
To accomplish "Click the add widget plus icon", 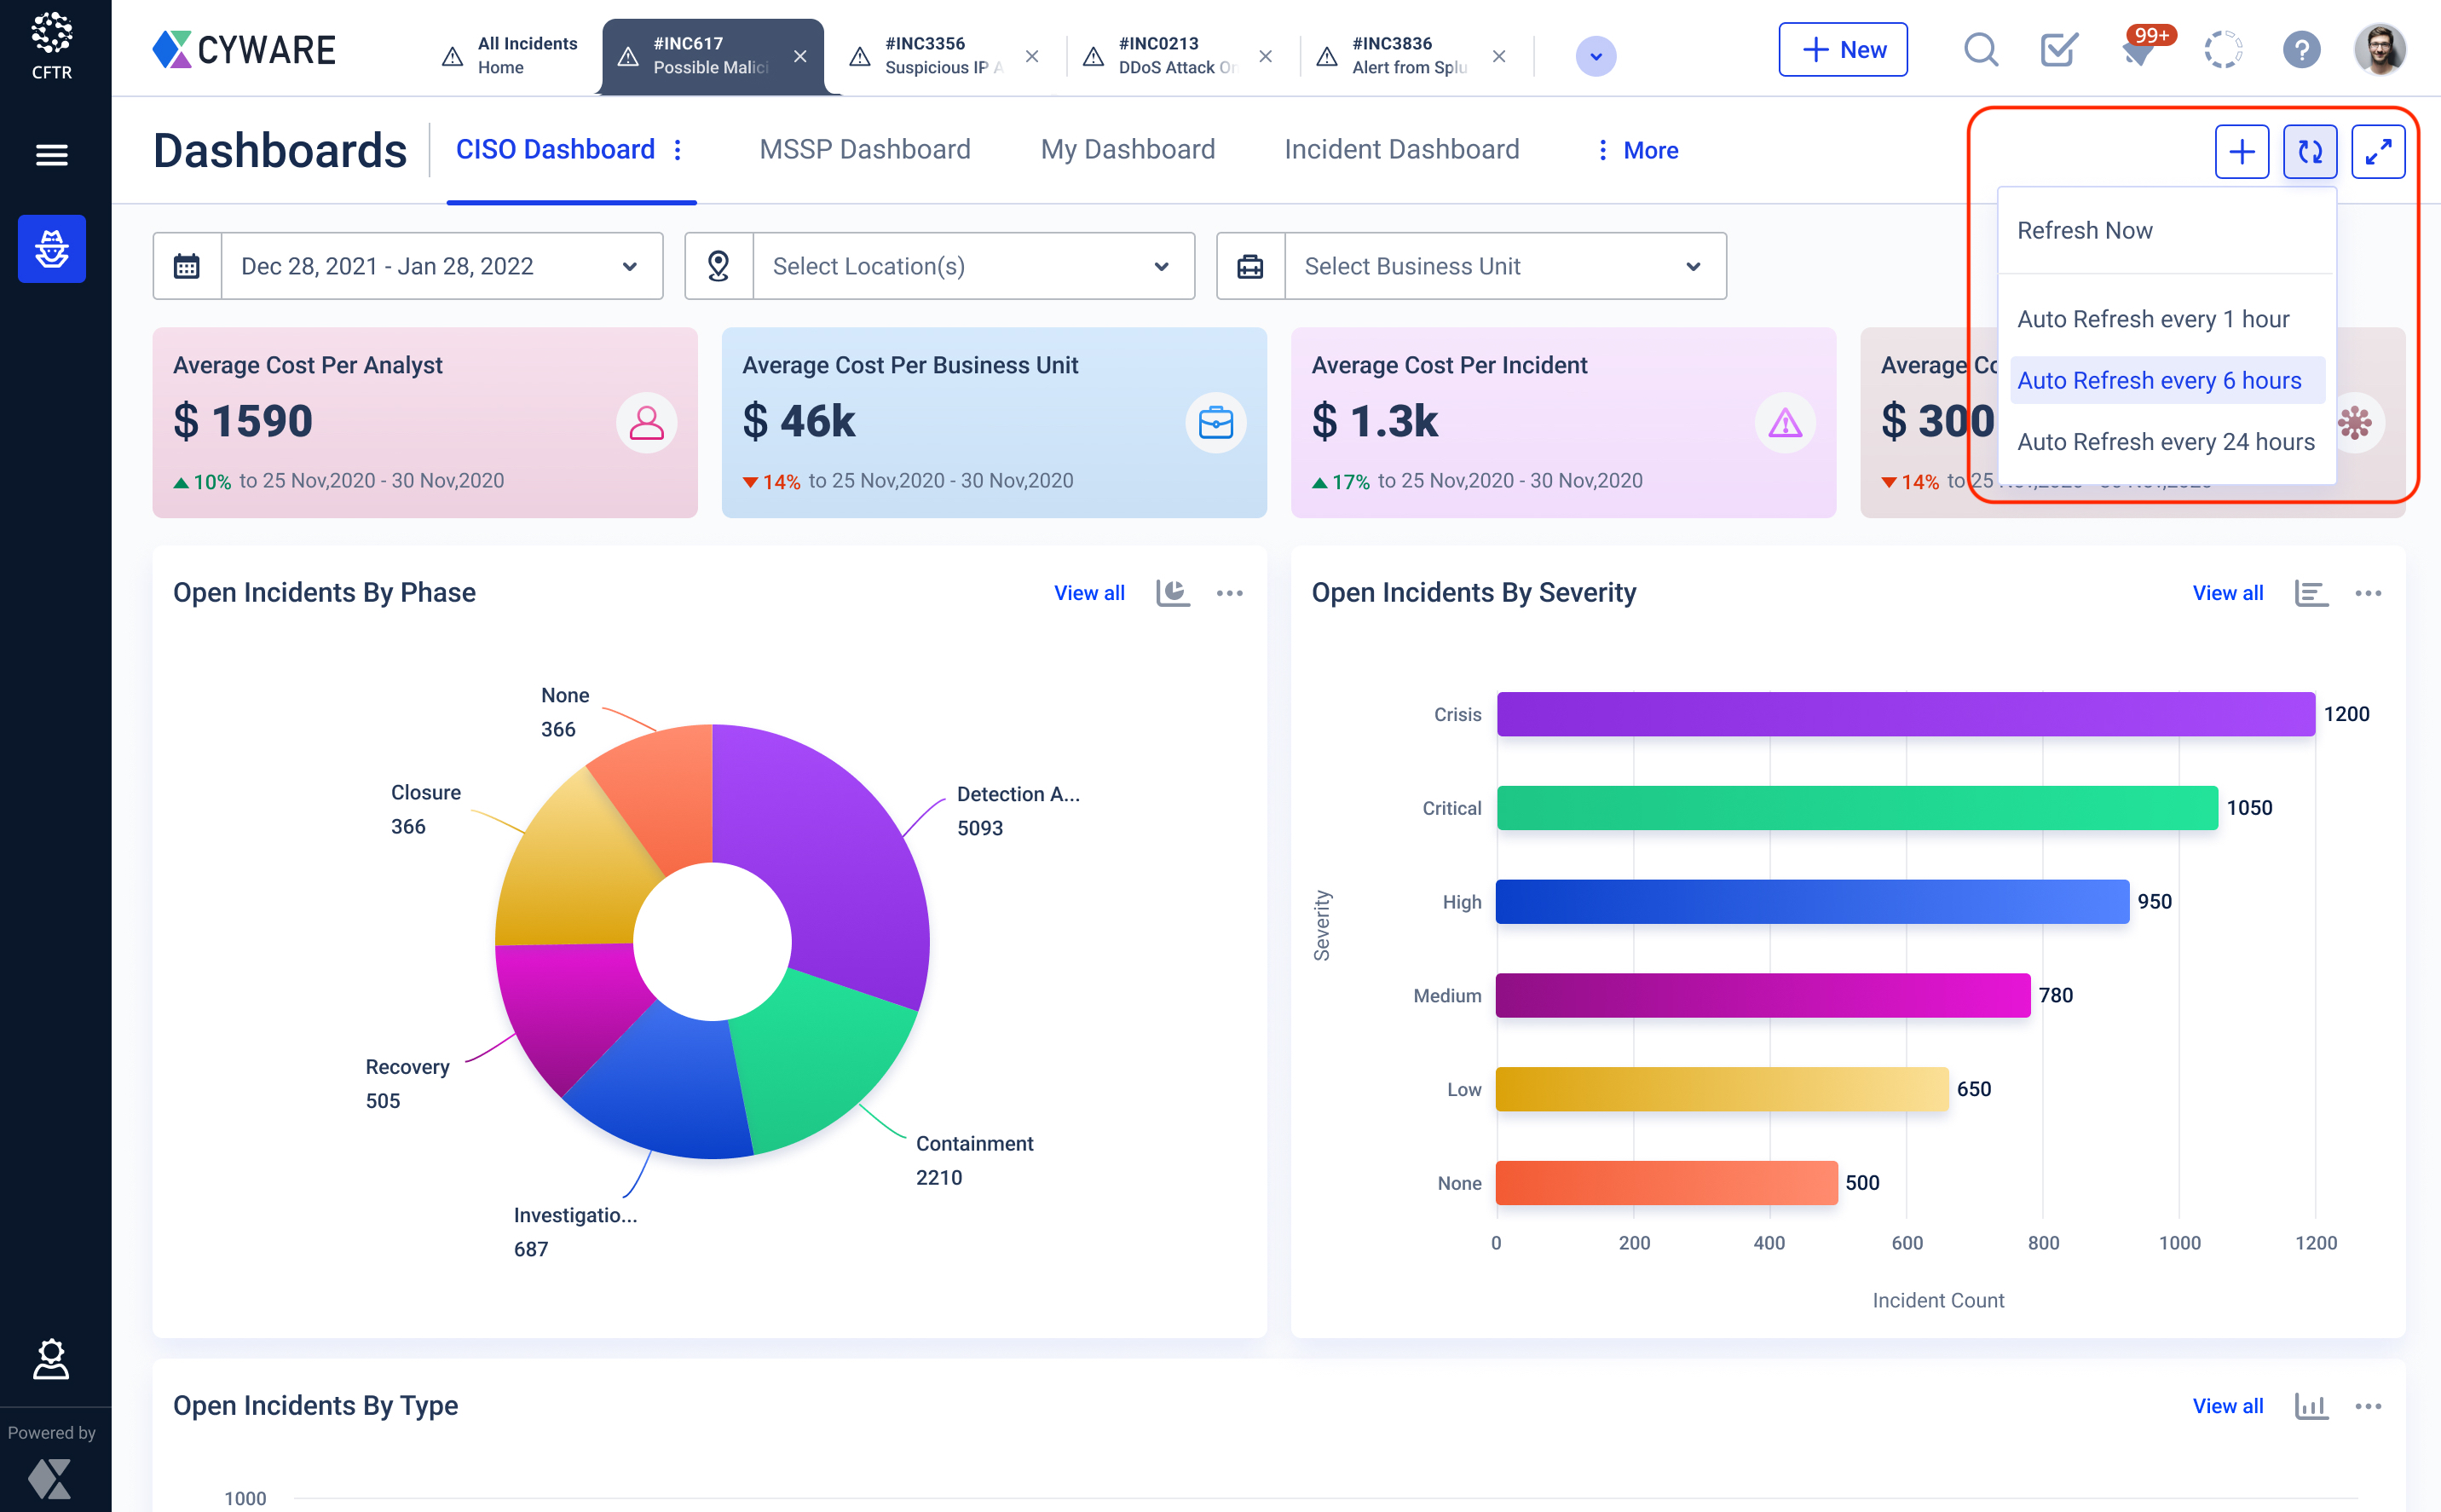I will click(x=2241, y=152).
